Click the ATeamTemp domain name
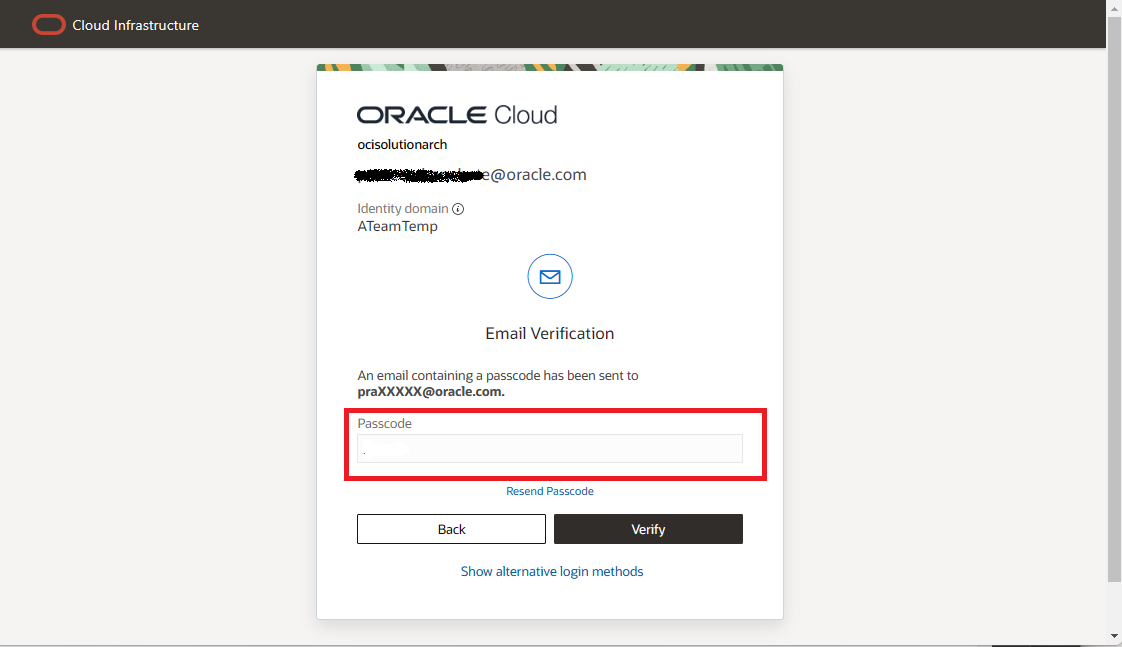The width and height of the screenshot is (1122, 647). 397,226
